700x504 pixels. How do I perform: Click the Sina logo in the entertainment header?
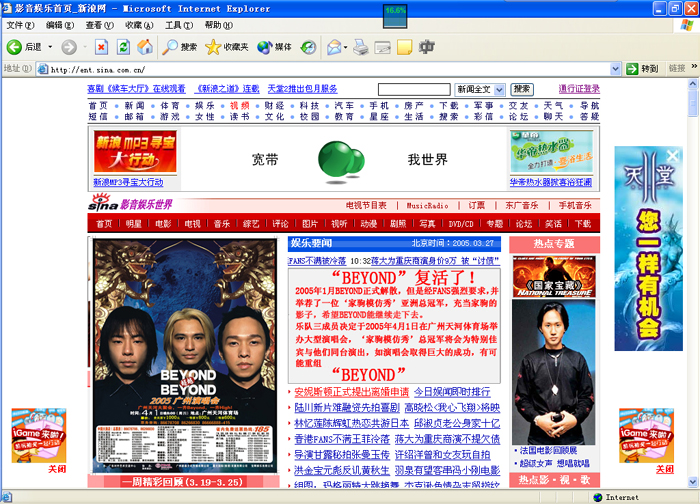103,203
